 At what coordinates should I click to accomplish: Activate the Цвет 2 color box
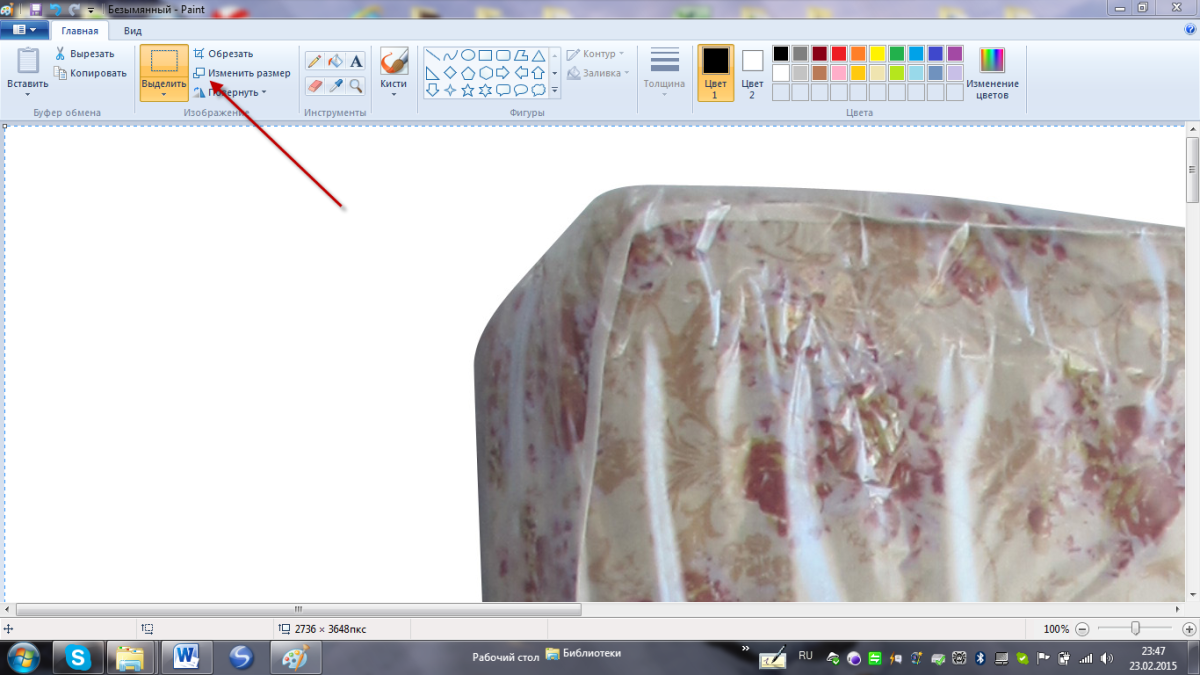[752, 72]
